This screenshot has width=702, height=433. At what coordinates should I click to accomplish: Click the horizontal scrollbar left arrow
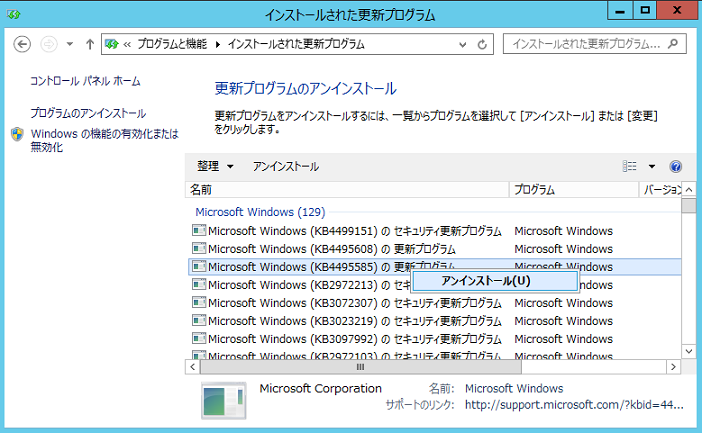(193, 367)
